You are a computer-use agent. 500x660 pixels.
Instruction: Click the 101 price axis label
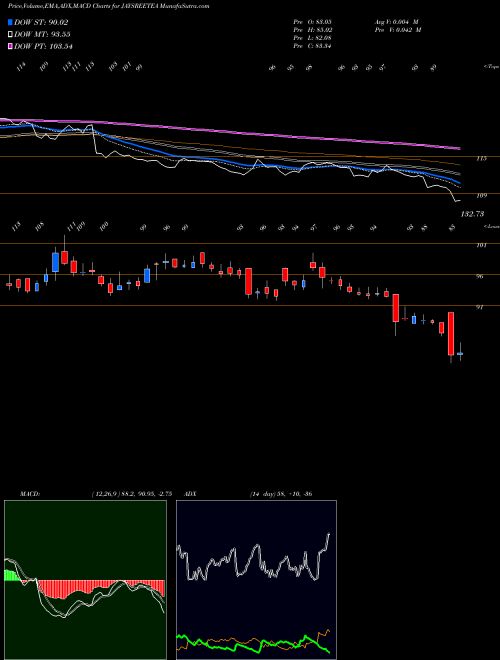[482, 245]
